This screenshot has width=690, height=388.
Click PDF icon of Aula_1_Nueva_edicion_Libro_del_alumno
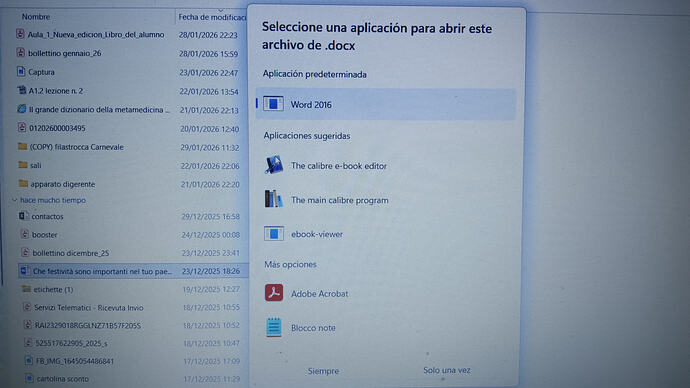point(20,34)
